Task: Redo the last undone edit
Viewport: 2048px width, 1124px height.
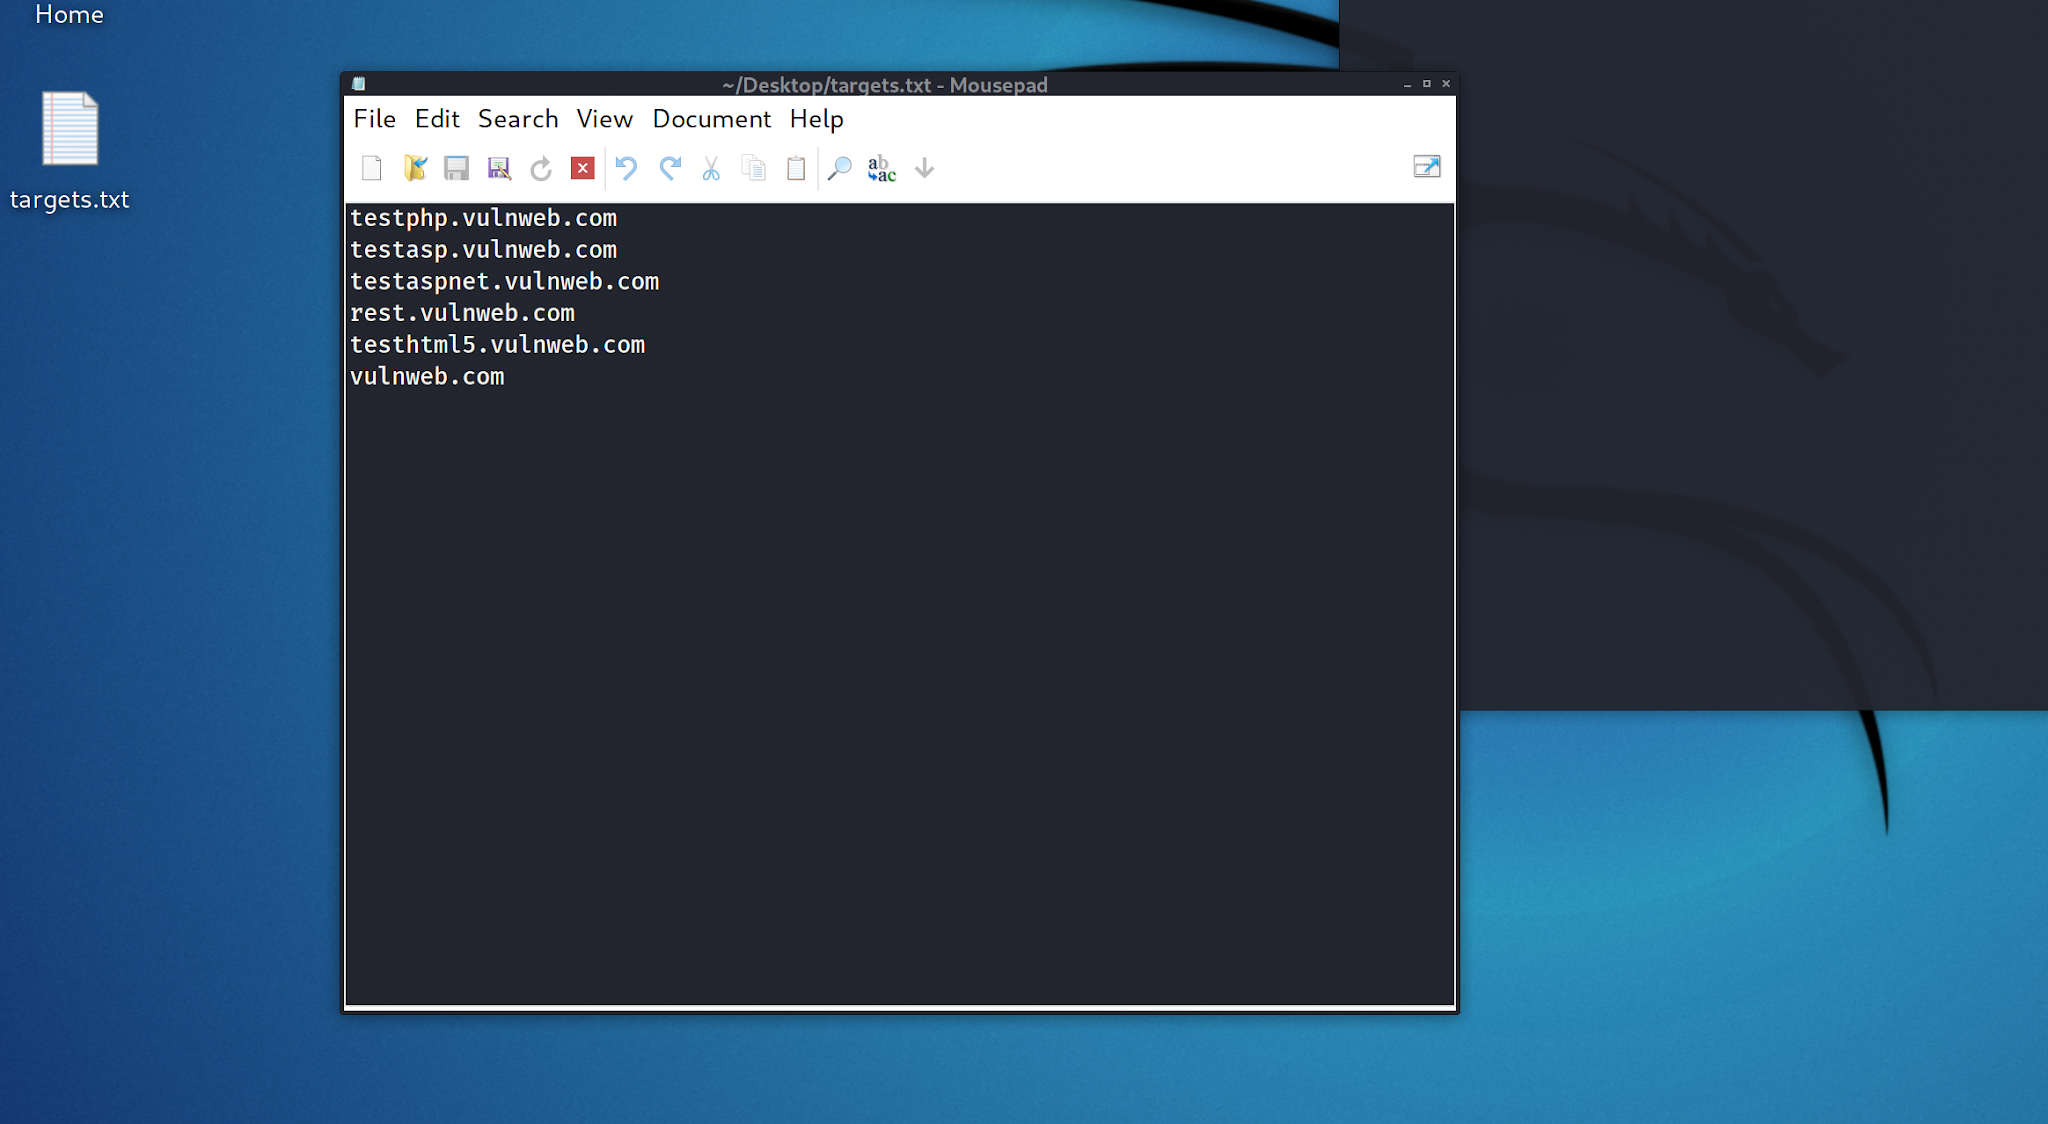Action: pyautogui.click(x=670, y=167)
